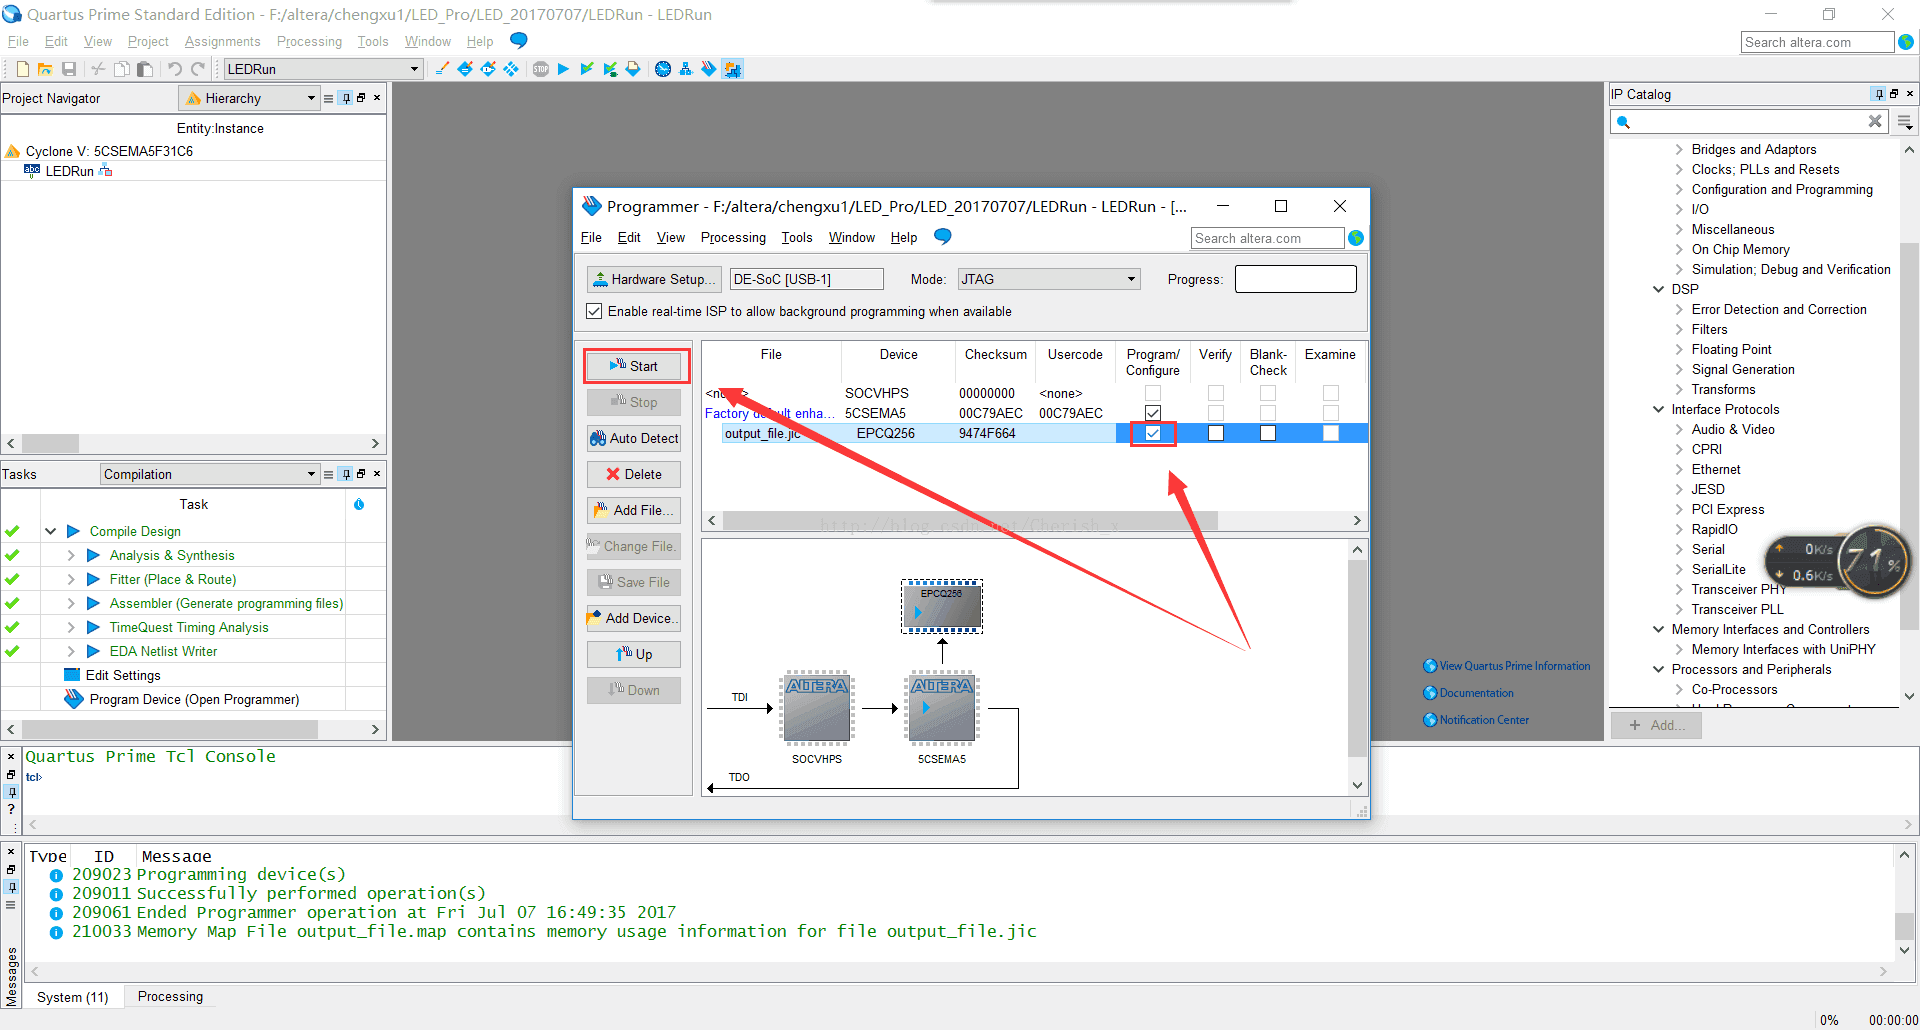Click Search altera.com field in Programmer
The image size is (1920, 1030).
point(1267,238)
